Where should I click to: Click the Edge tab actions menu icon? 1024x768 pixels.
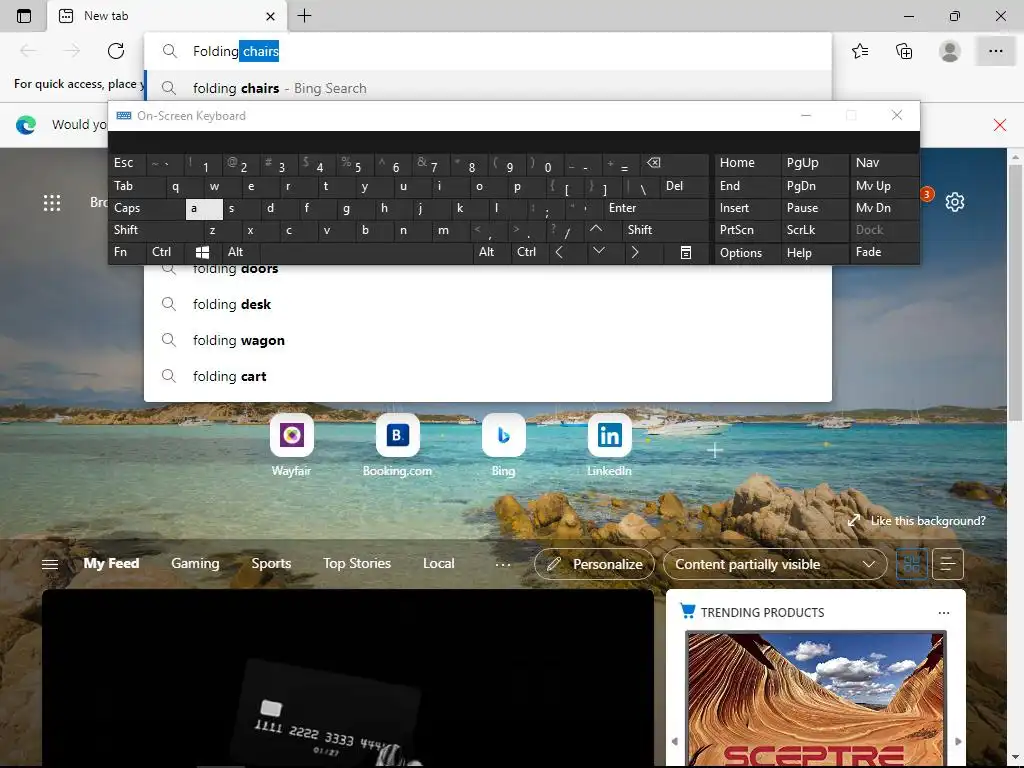24,16
